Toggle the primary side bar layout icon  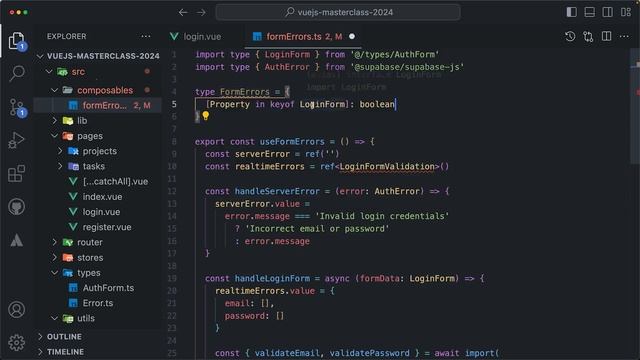pyautogui.click(x=571, y=12)
